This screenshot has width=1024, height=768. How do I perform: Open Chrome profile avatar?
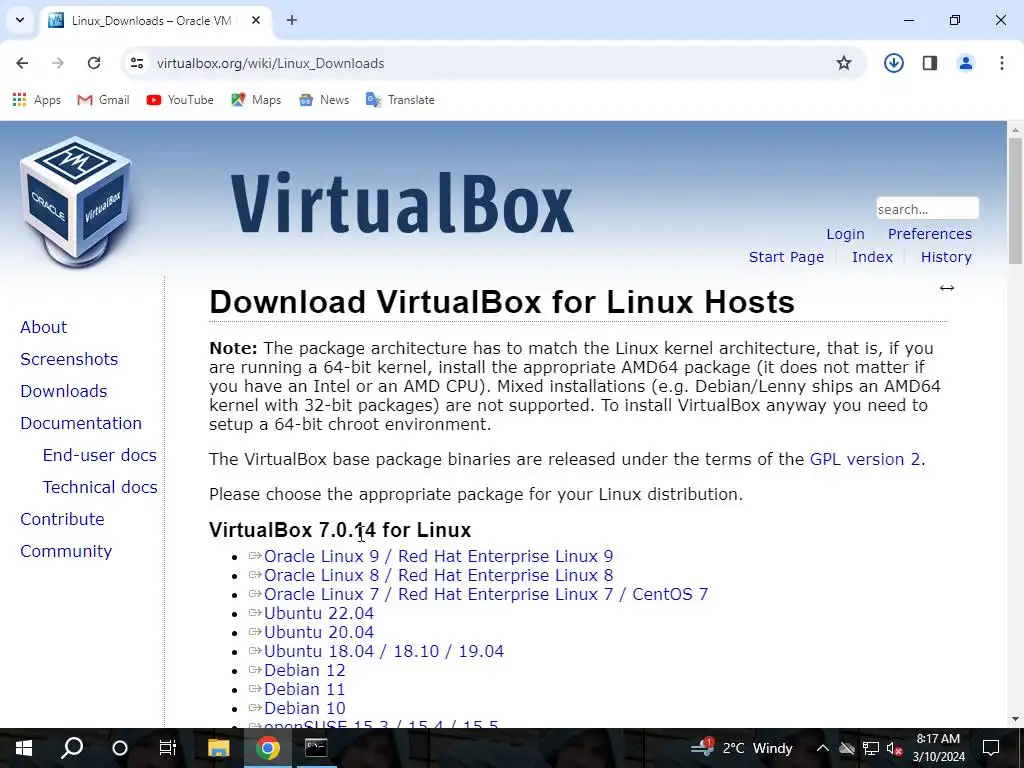(x=966, y=63)
